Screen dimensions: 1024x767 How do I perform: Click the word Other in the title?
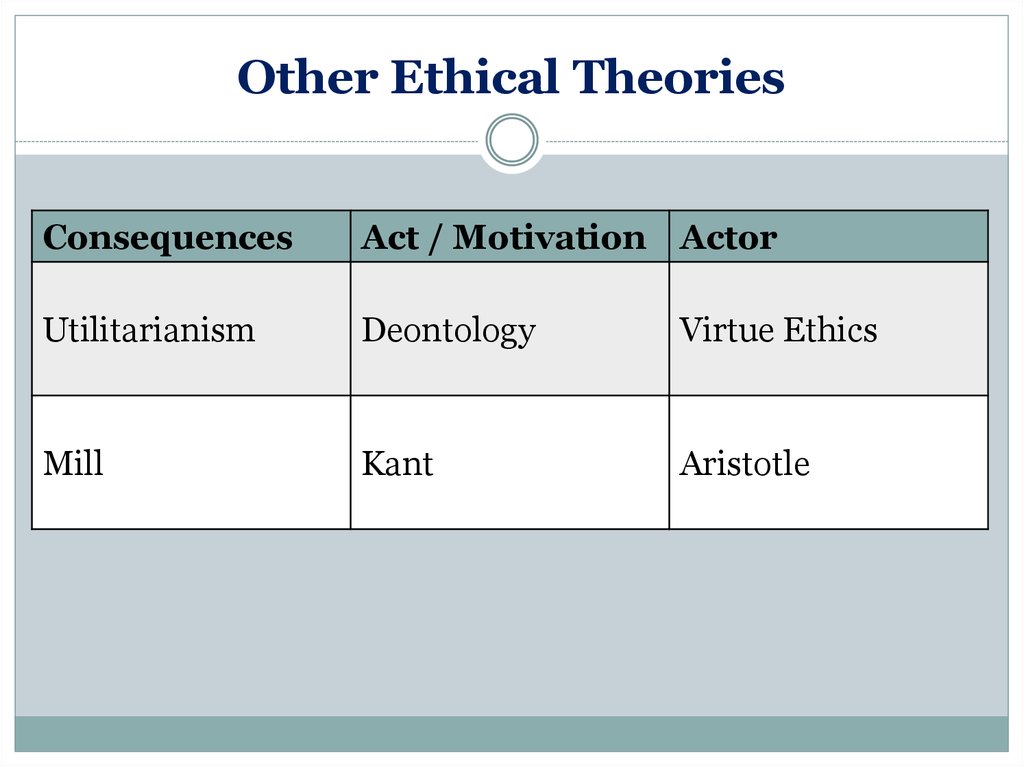308,77
